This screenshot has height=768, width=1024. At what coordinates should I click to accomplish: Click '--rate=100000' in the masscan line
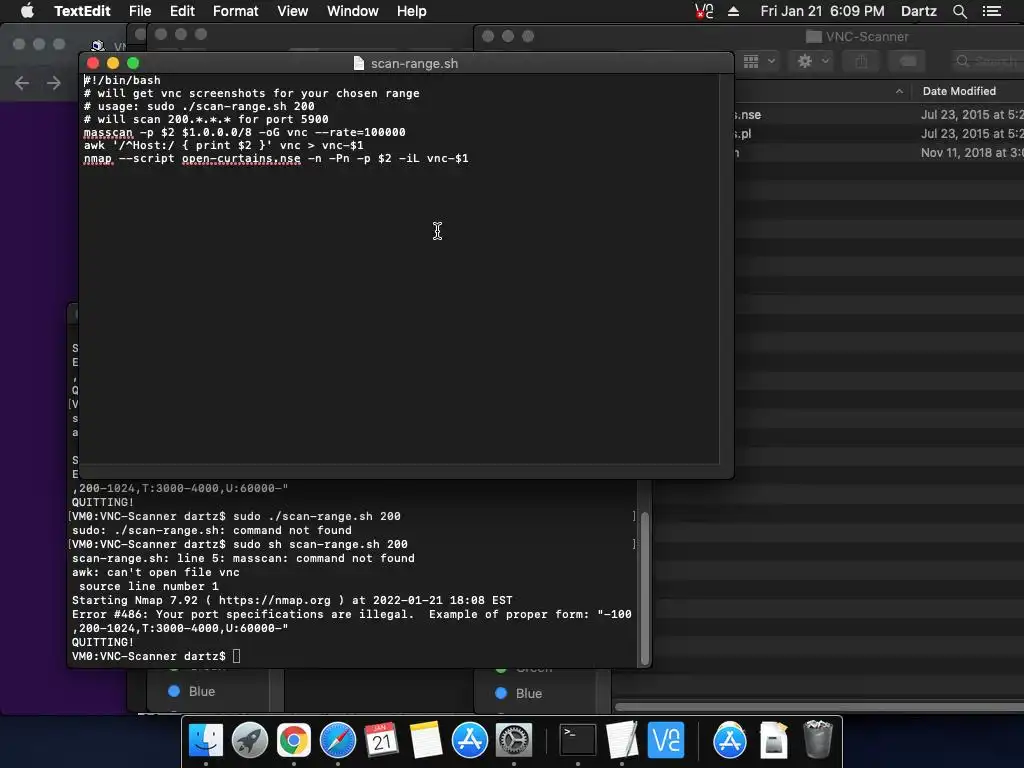(360, 133)
